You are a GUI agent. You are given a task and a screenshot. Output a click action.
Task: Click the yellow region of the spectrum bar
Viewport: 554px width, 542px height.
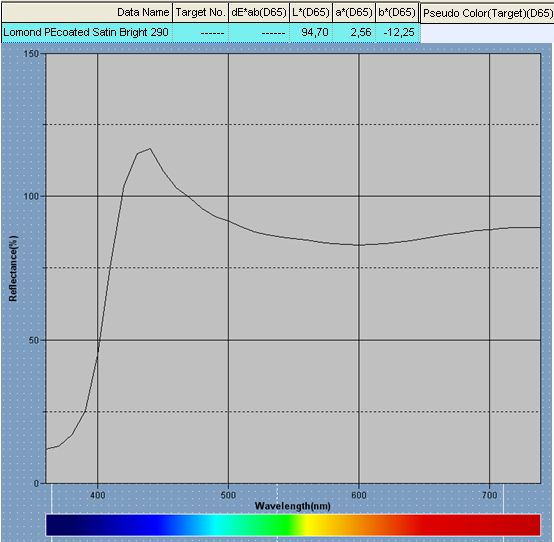point(311,525)
